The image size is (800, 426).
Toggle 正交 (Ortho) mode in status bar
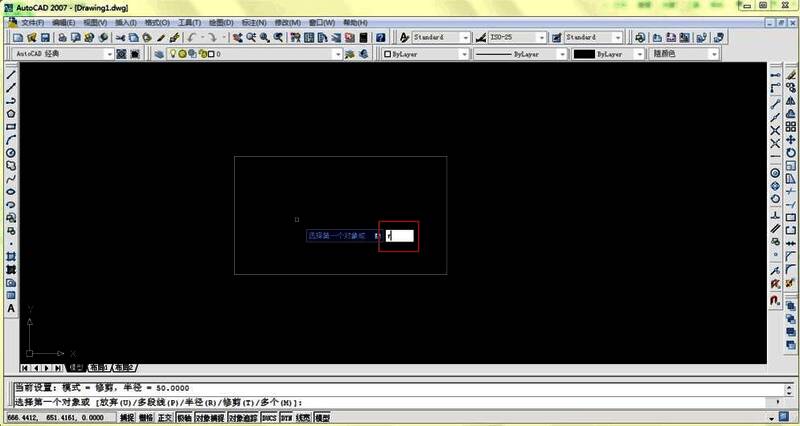(165, 417)
